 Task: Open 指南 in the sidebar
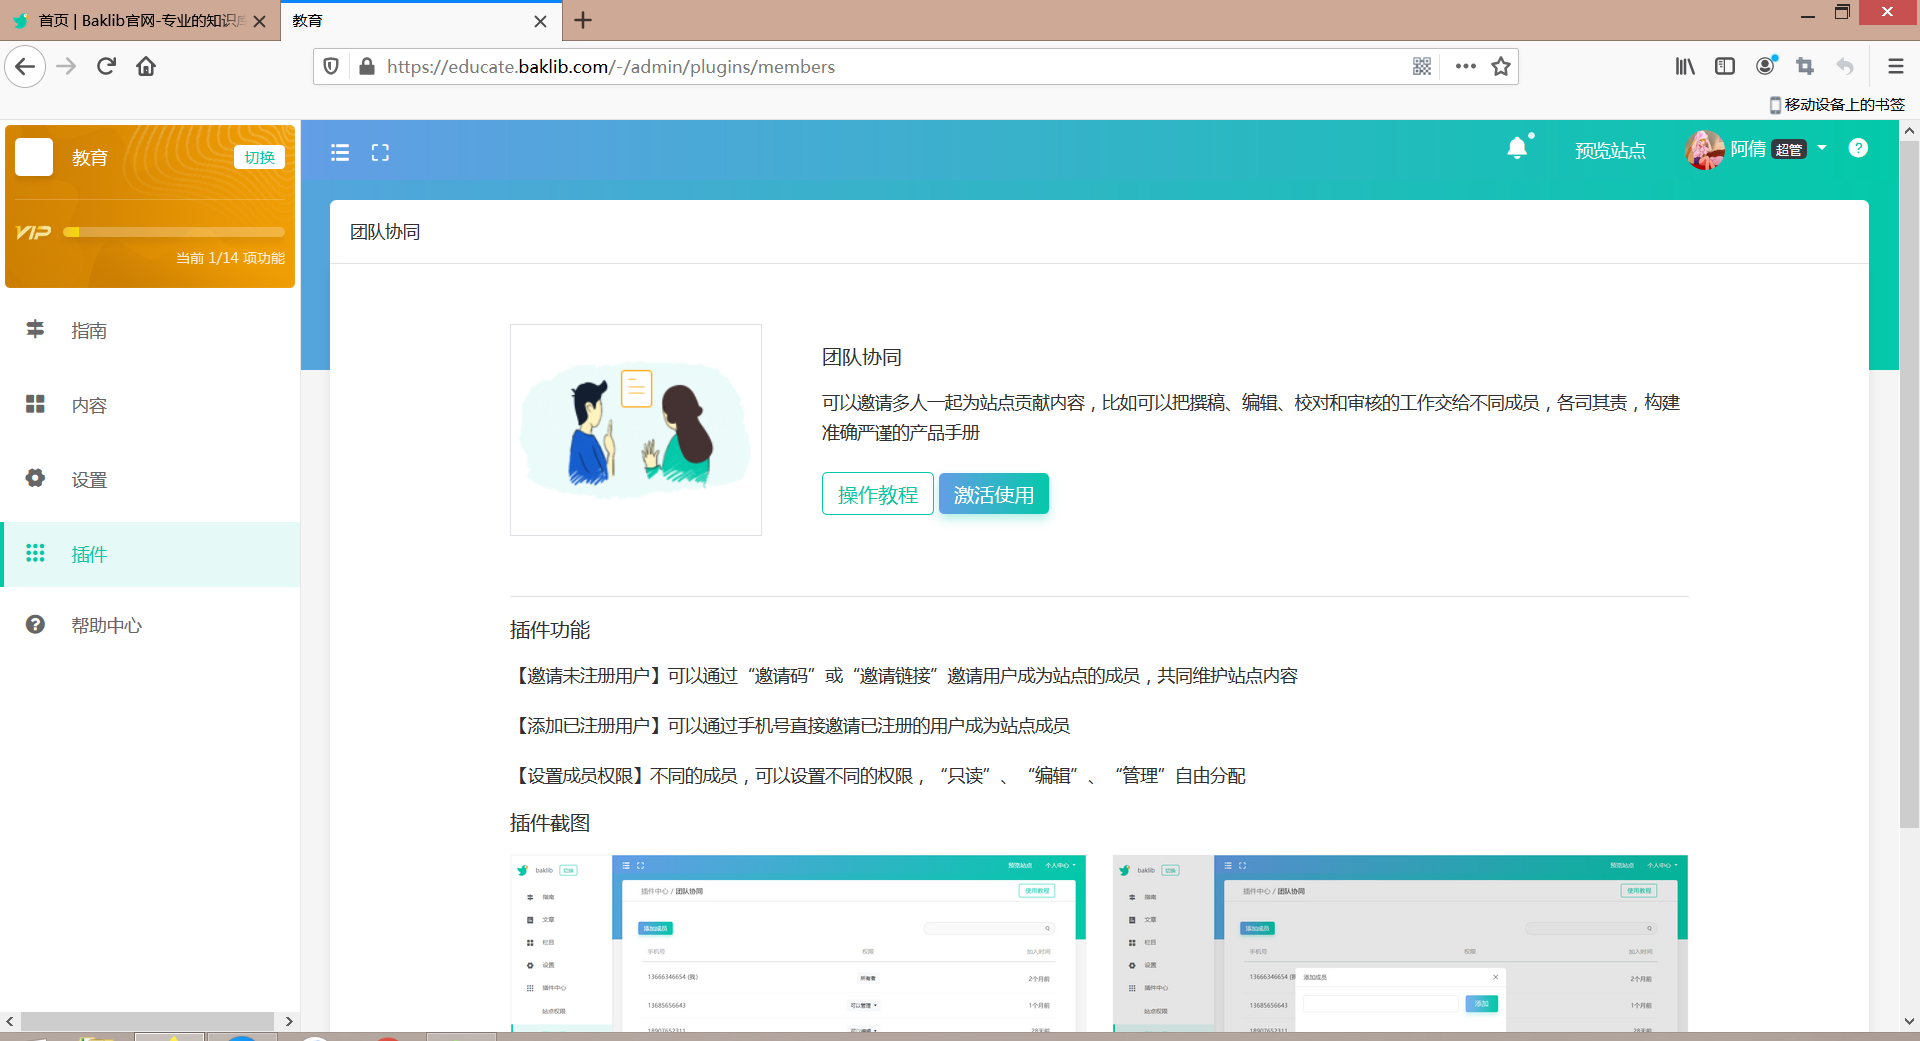coord(150,330)
